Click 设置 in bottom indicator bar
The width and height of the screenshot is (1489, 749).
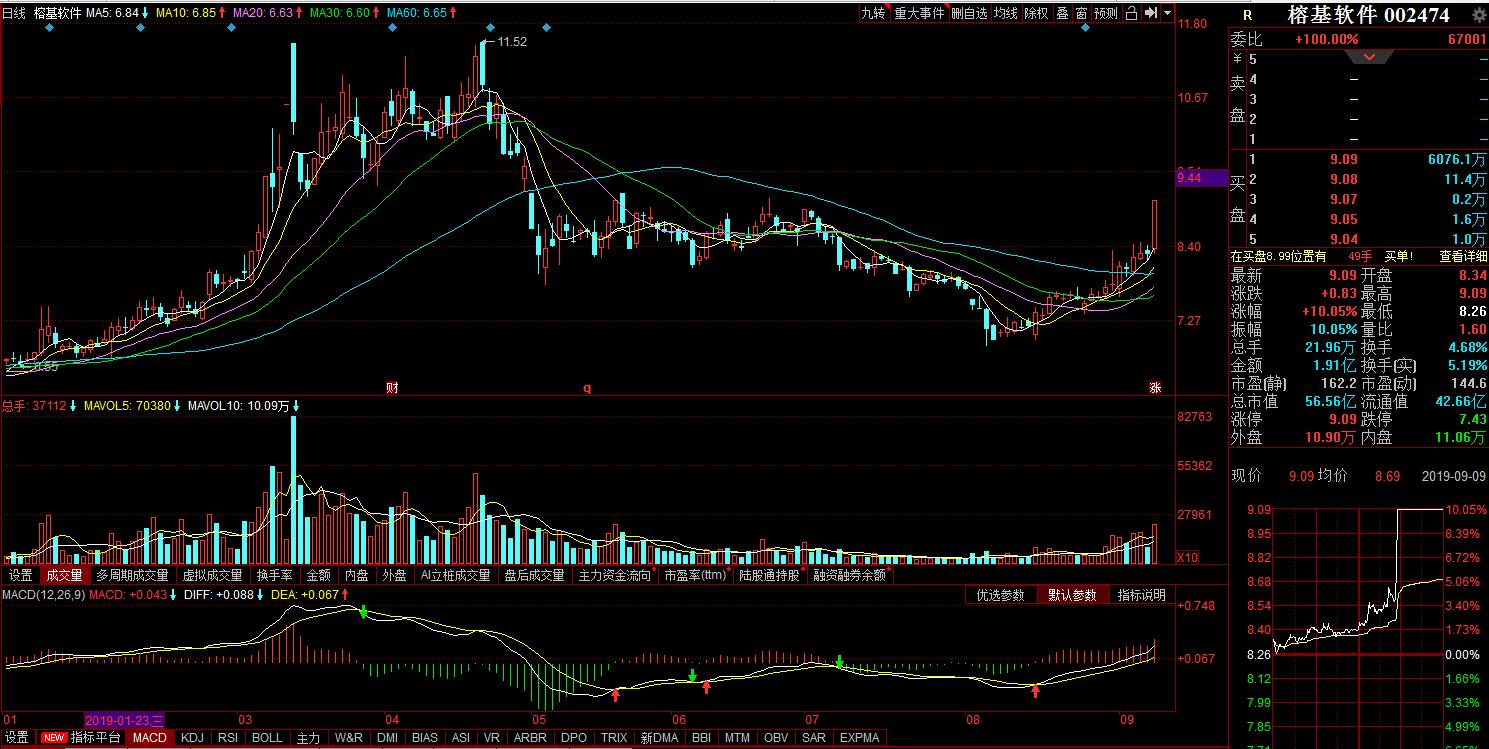[17, 738]
